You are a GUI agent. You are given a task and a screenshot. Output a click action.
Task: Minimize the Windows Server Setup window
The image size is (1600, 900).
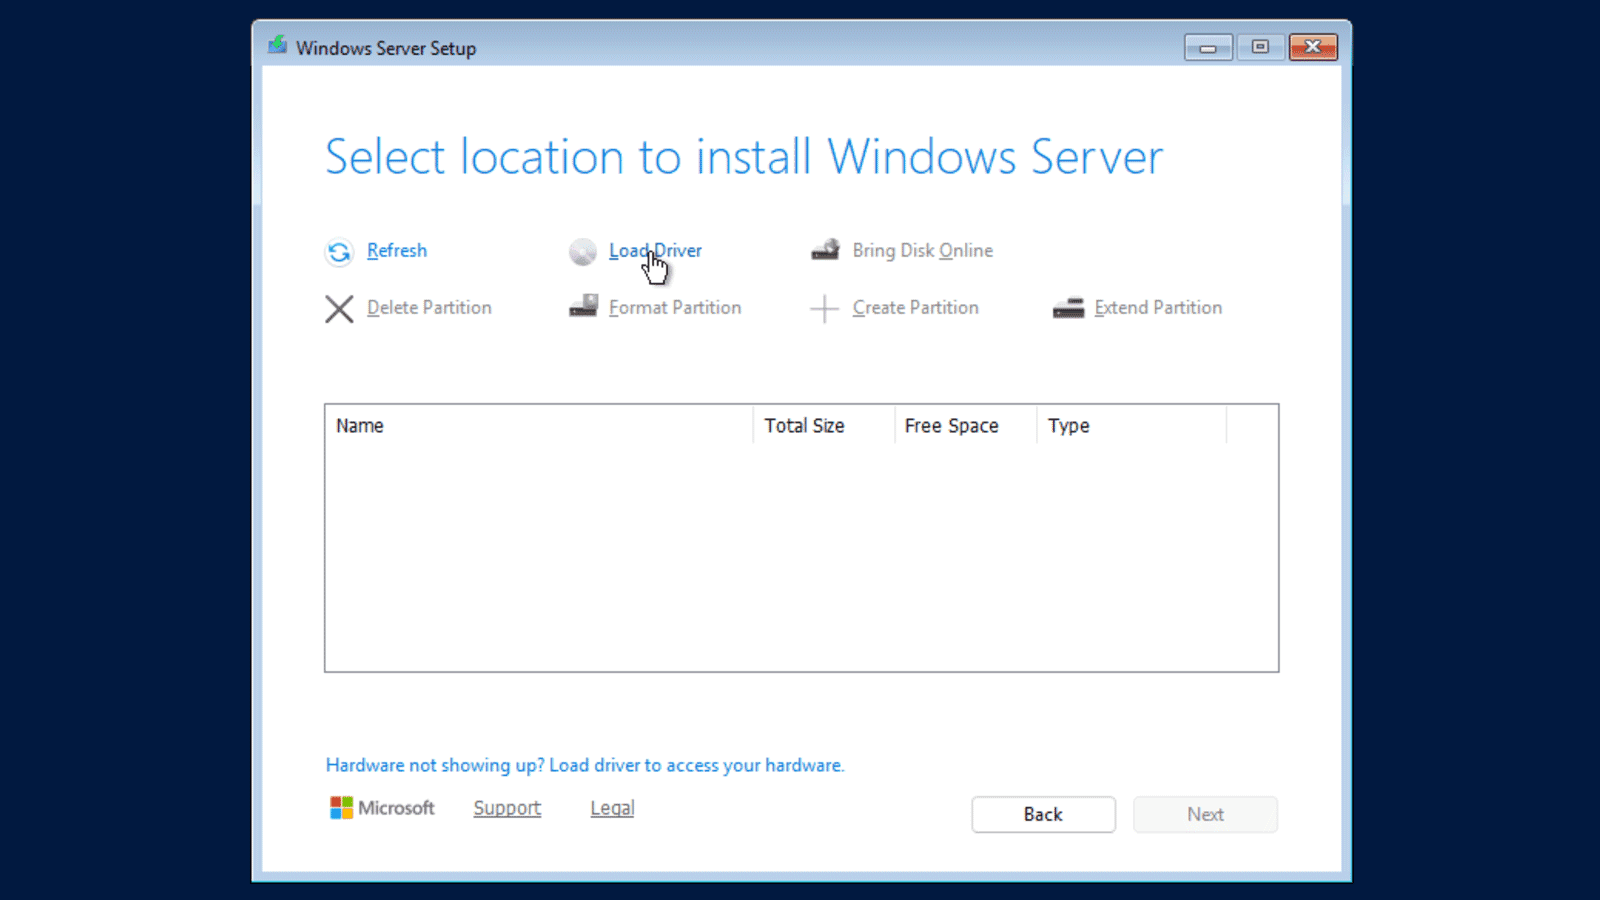tap(1208, 47)
